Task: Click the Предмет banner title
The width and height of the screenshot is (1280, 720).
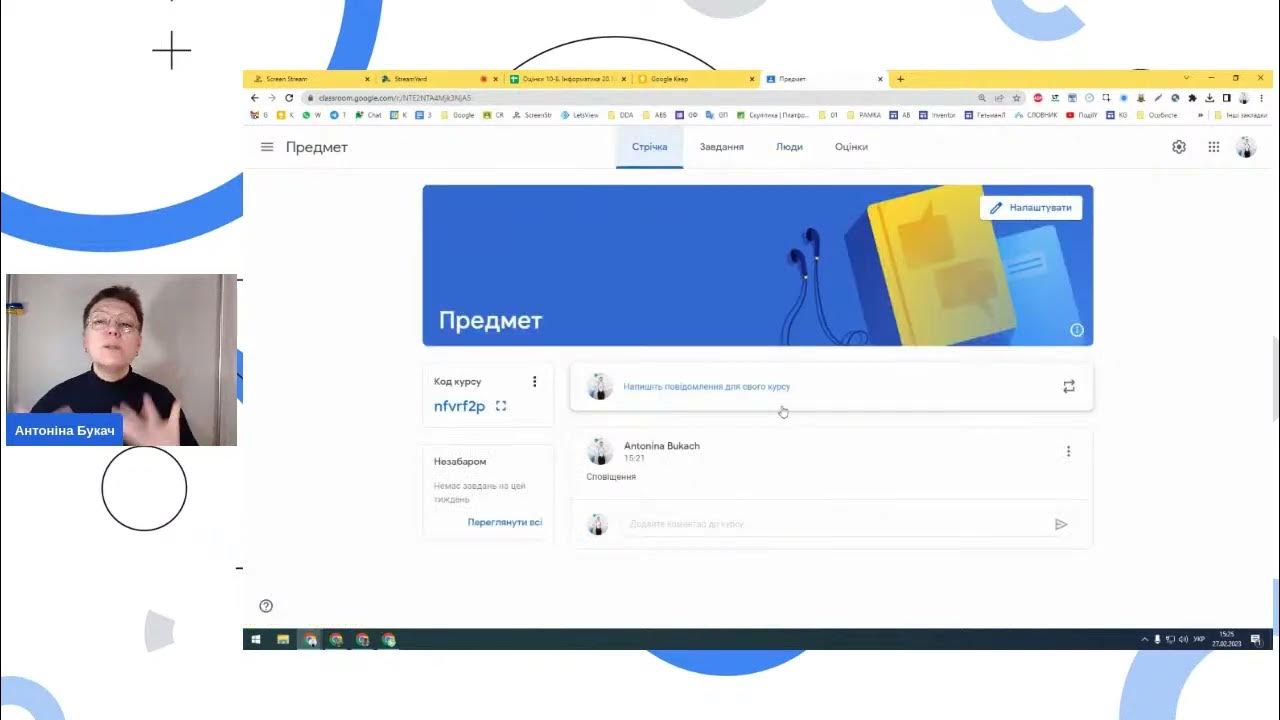Action: coord(490,321)
